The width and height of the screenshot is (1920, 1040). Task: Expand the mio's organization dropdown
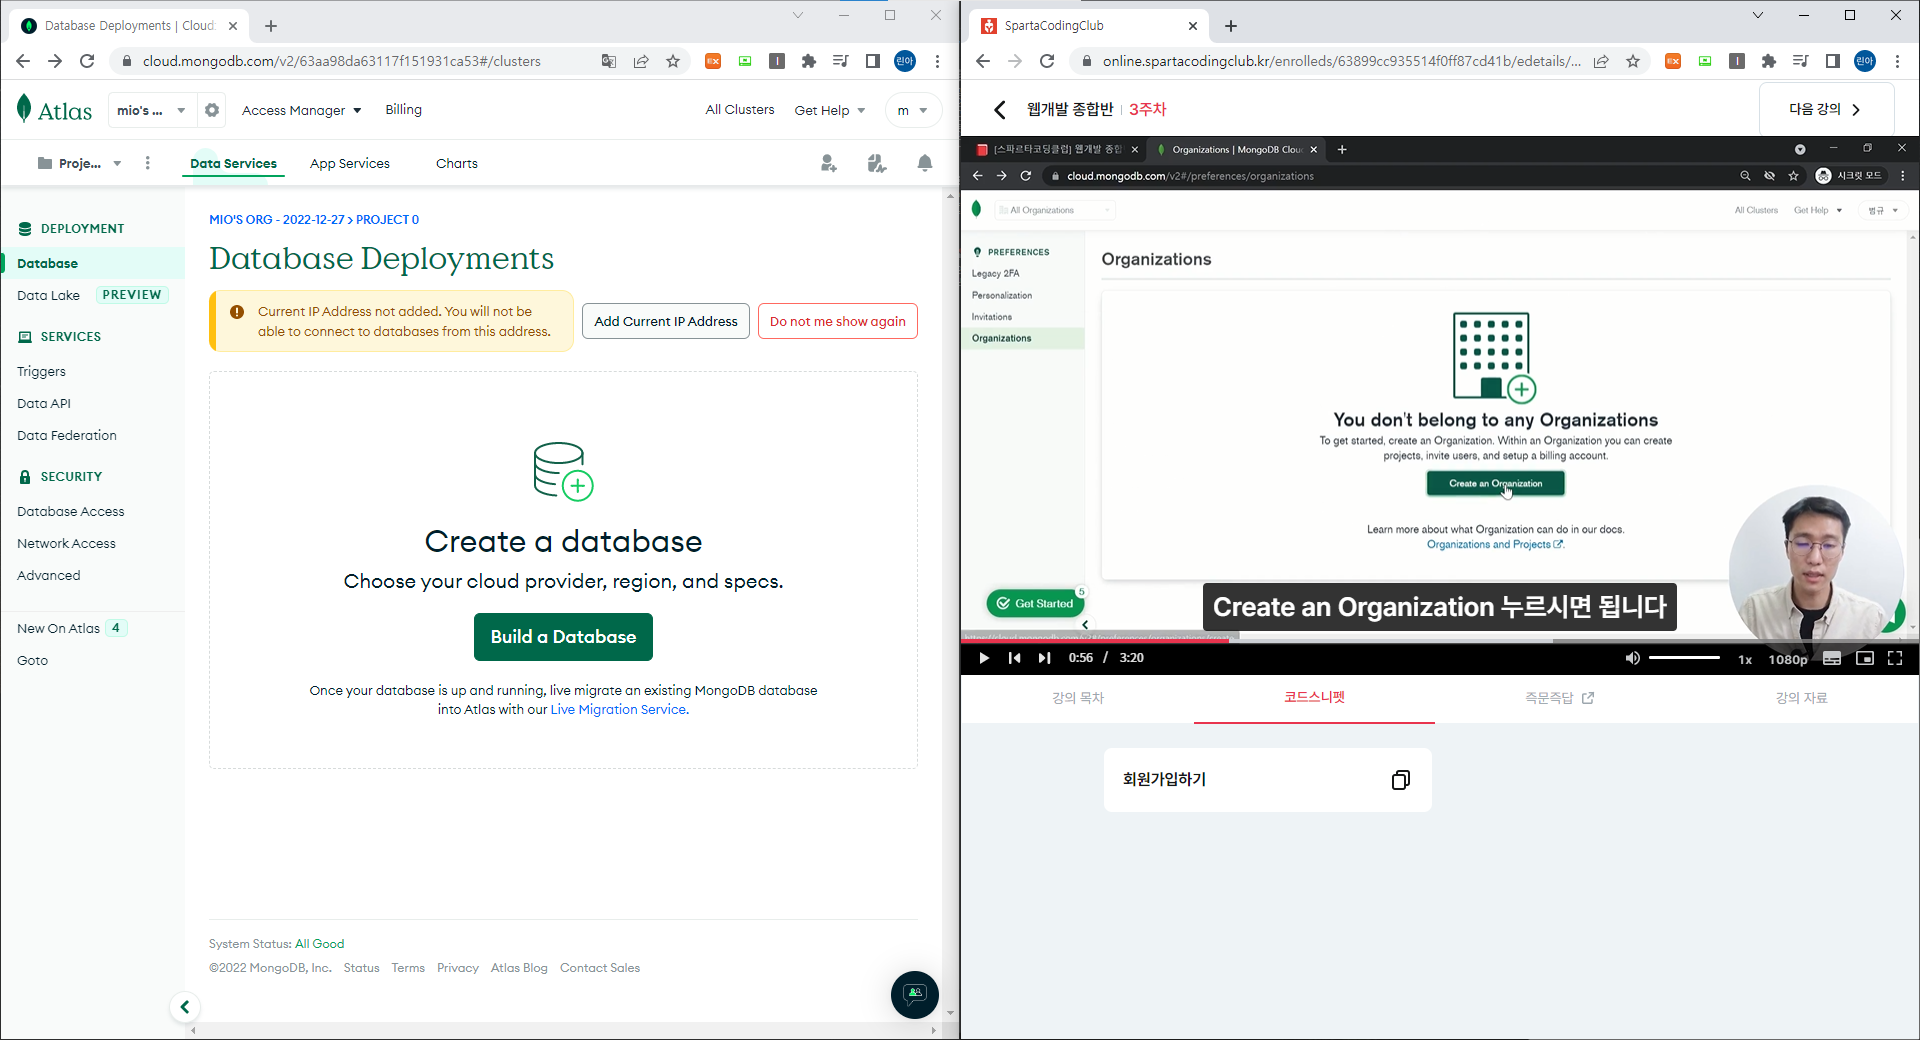point(151,110)
